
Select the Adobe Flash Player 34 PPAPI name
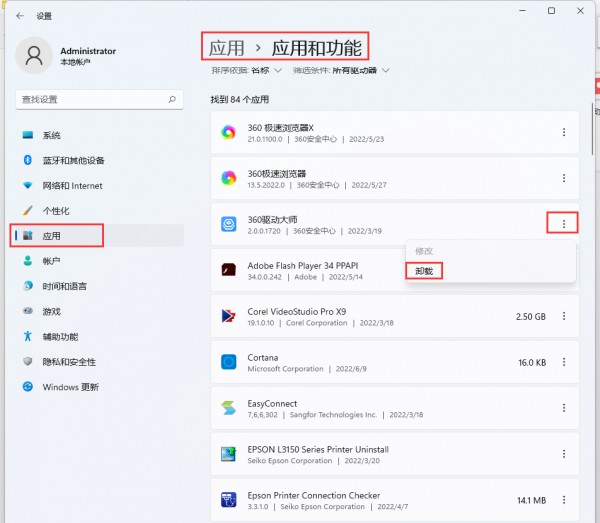tap(303, 266)
